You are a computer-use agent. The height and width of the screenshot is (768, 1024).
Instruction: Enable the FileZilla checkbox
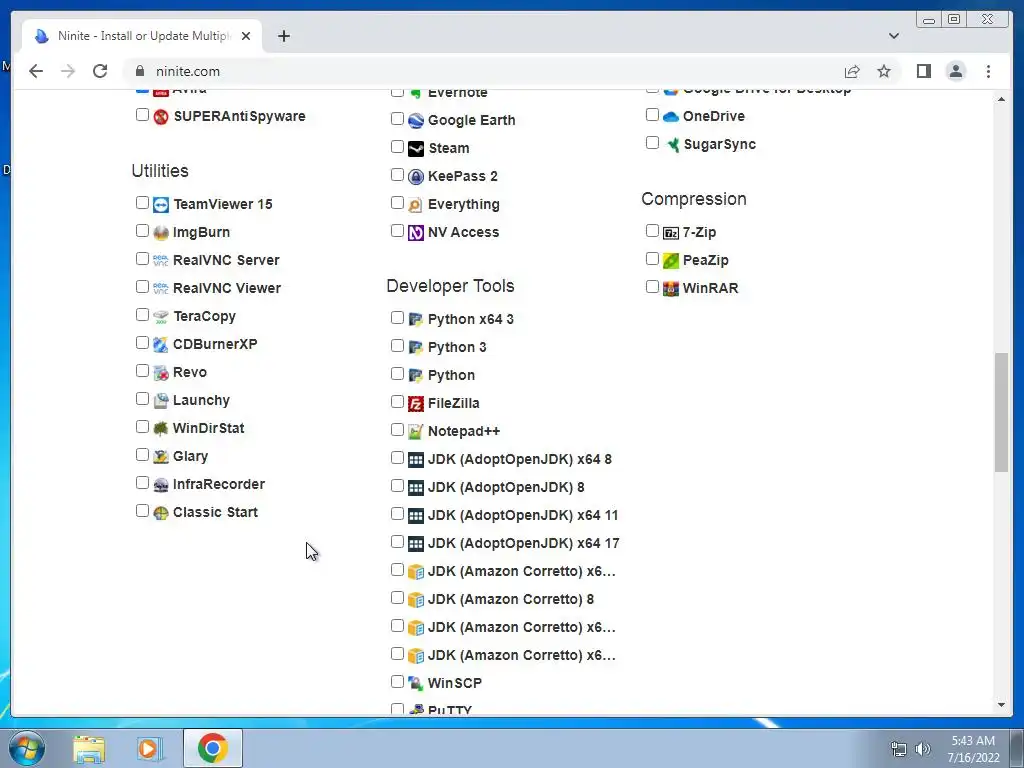coord(397,402)
